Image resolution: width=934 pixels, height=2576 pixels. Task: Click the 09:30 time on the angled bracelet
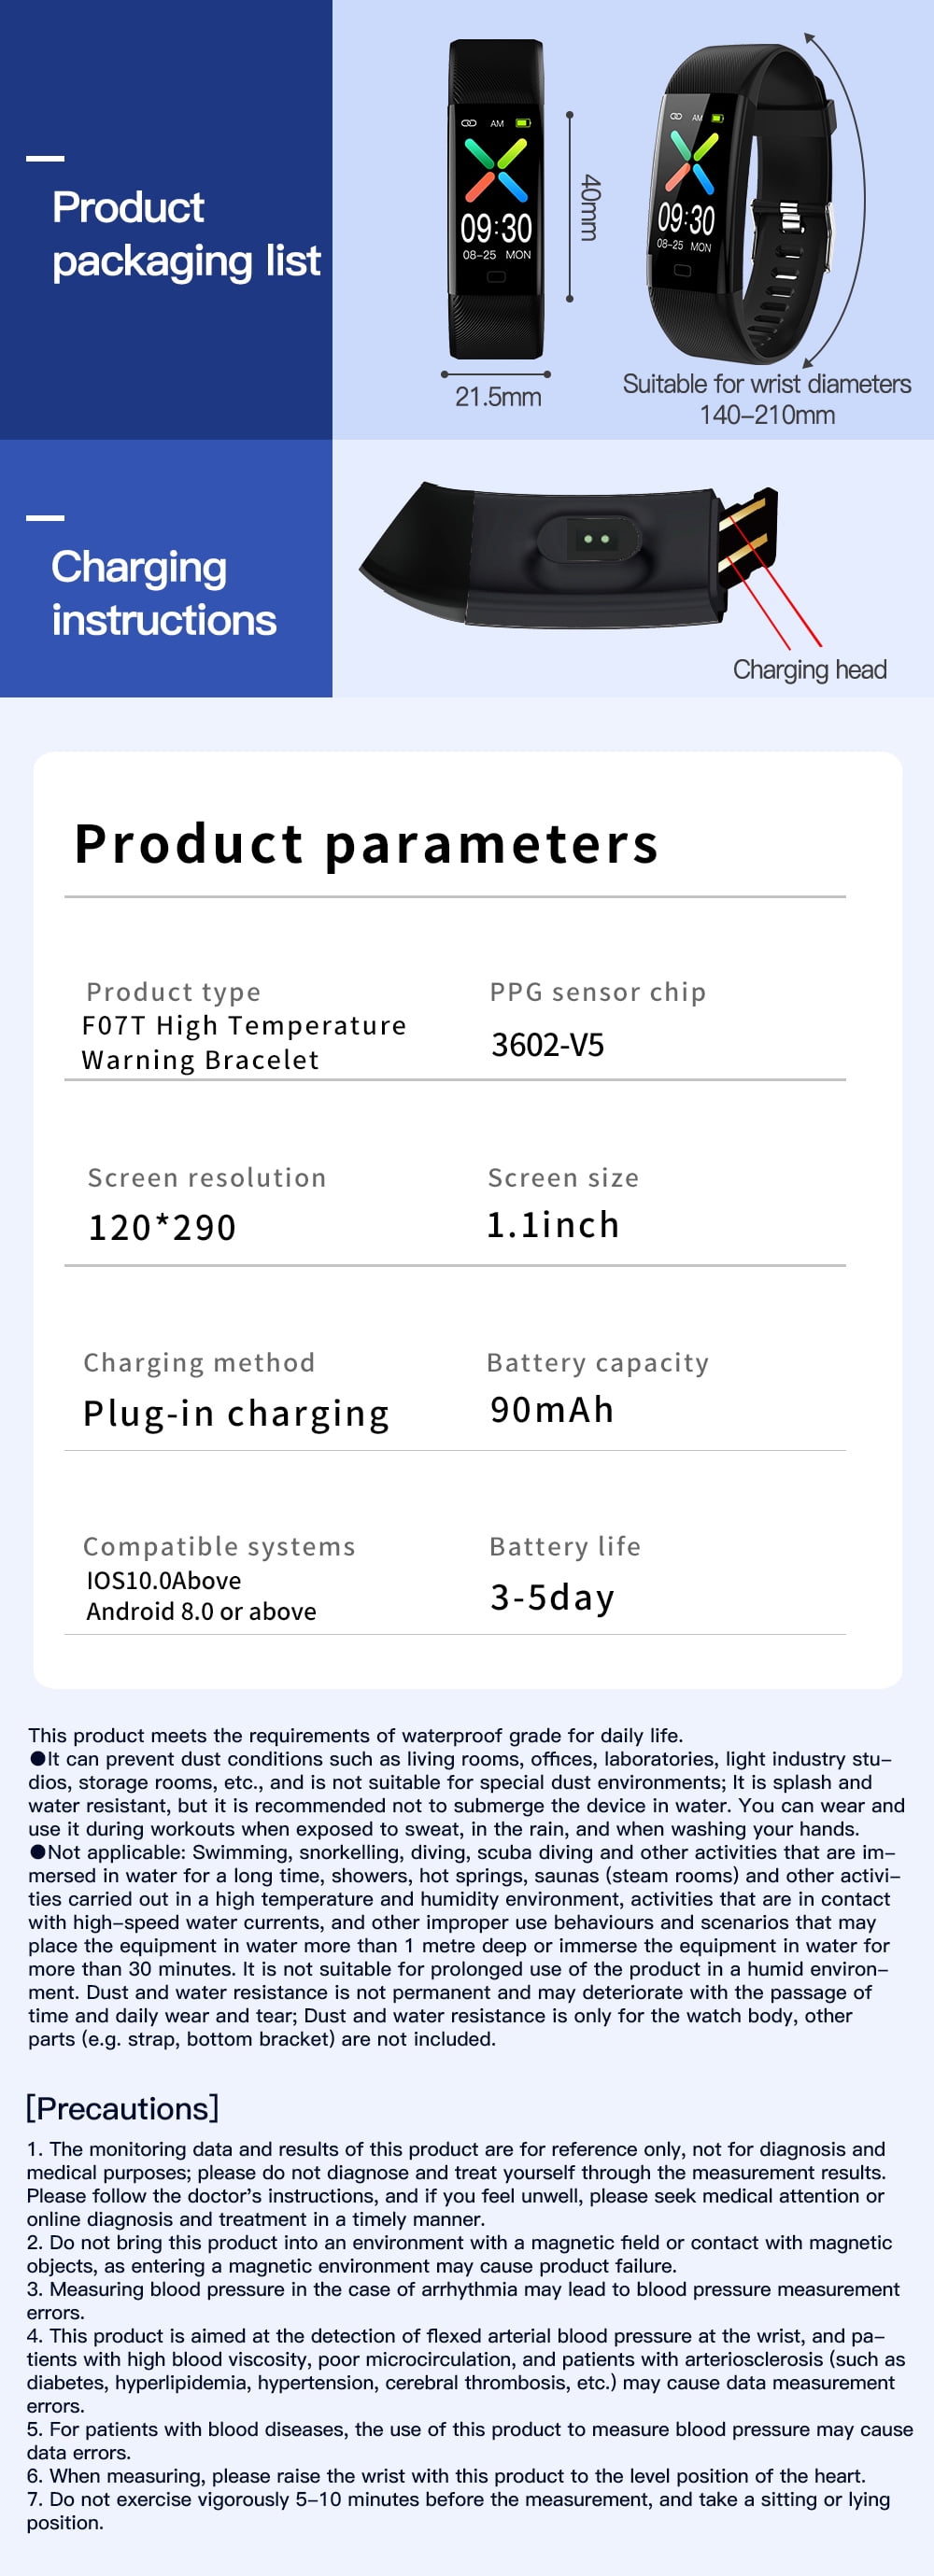[685, 218]
